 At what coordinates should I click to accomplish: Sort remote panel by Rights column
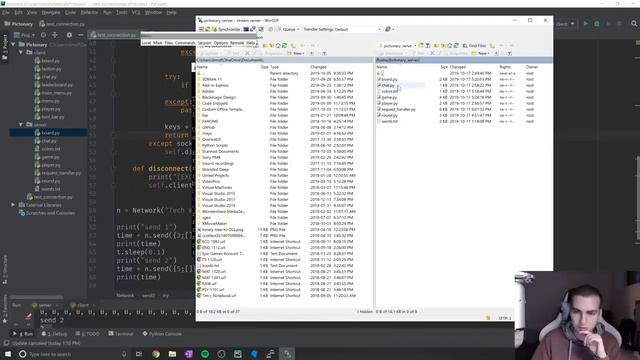tap(505, 67)
